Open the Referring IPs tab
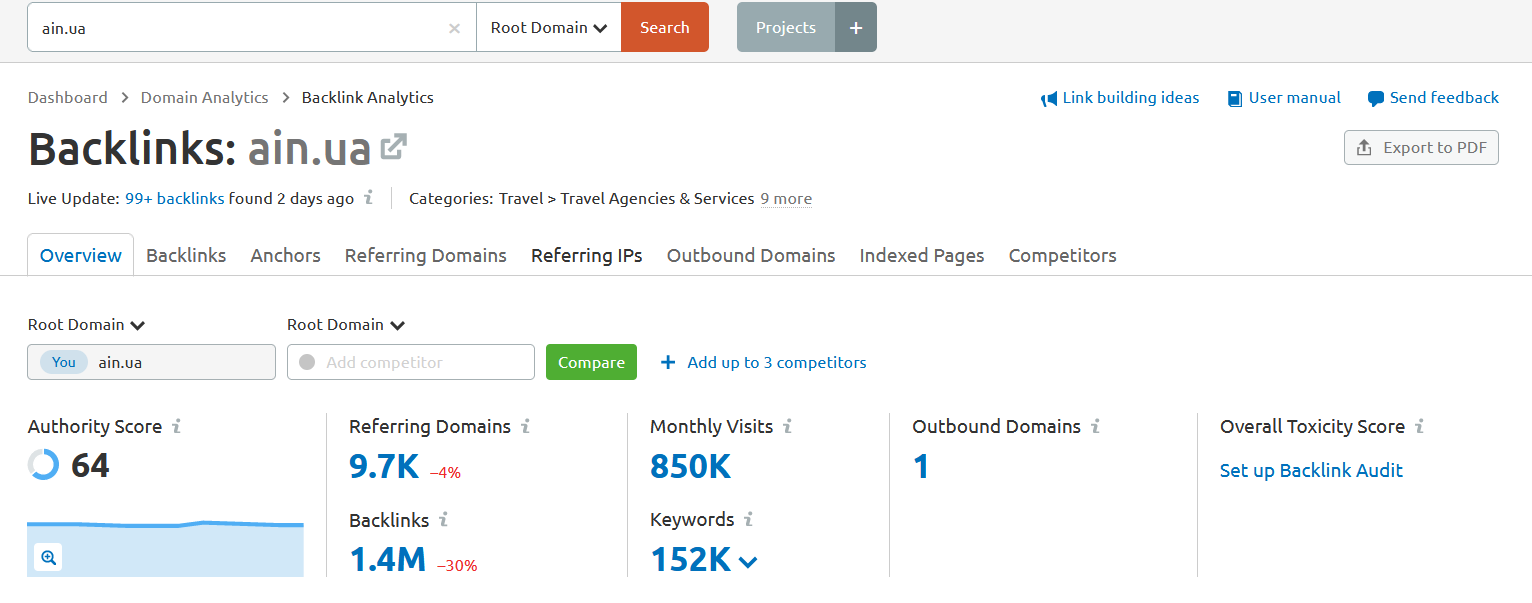This screenshot has width=1532, height=603. [587, 255]
